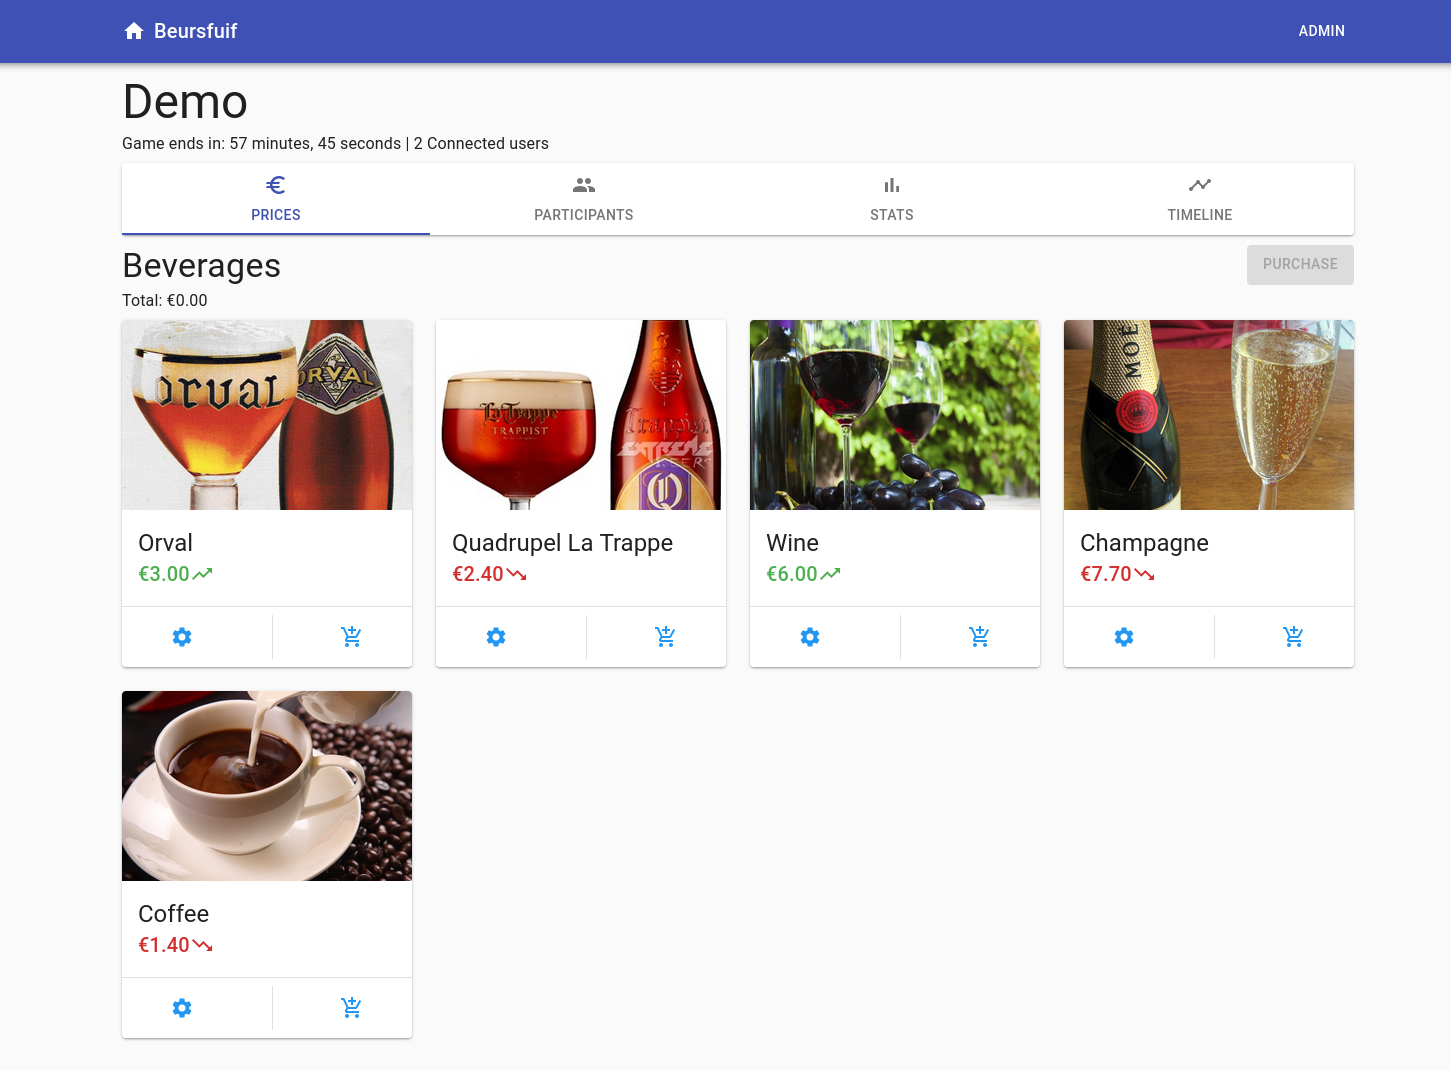Image resolution: width=1451 pixels, height=1071 pixels.
Task: Open settings gear for Orval
Action: point(182,637)
